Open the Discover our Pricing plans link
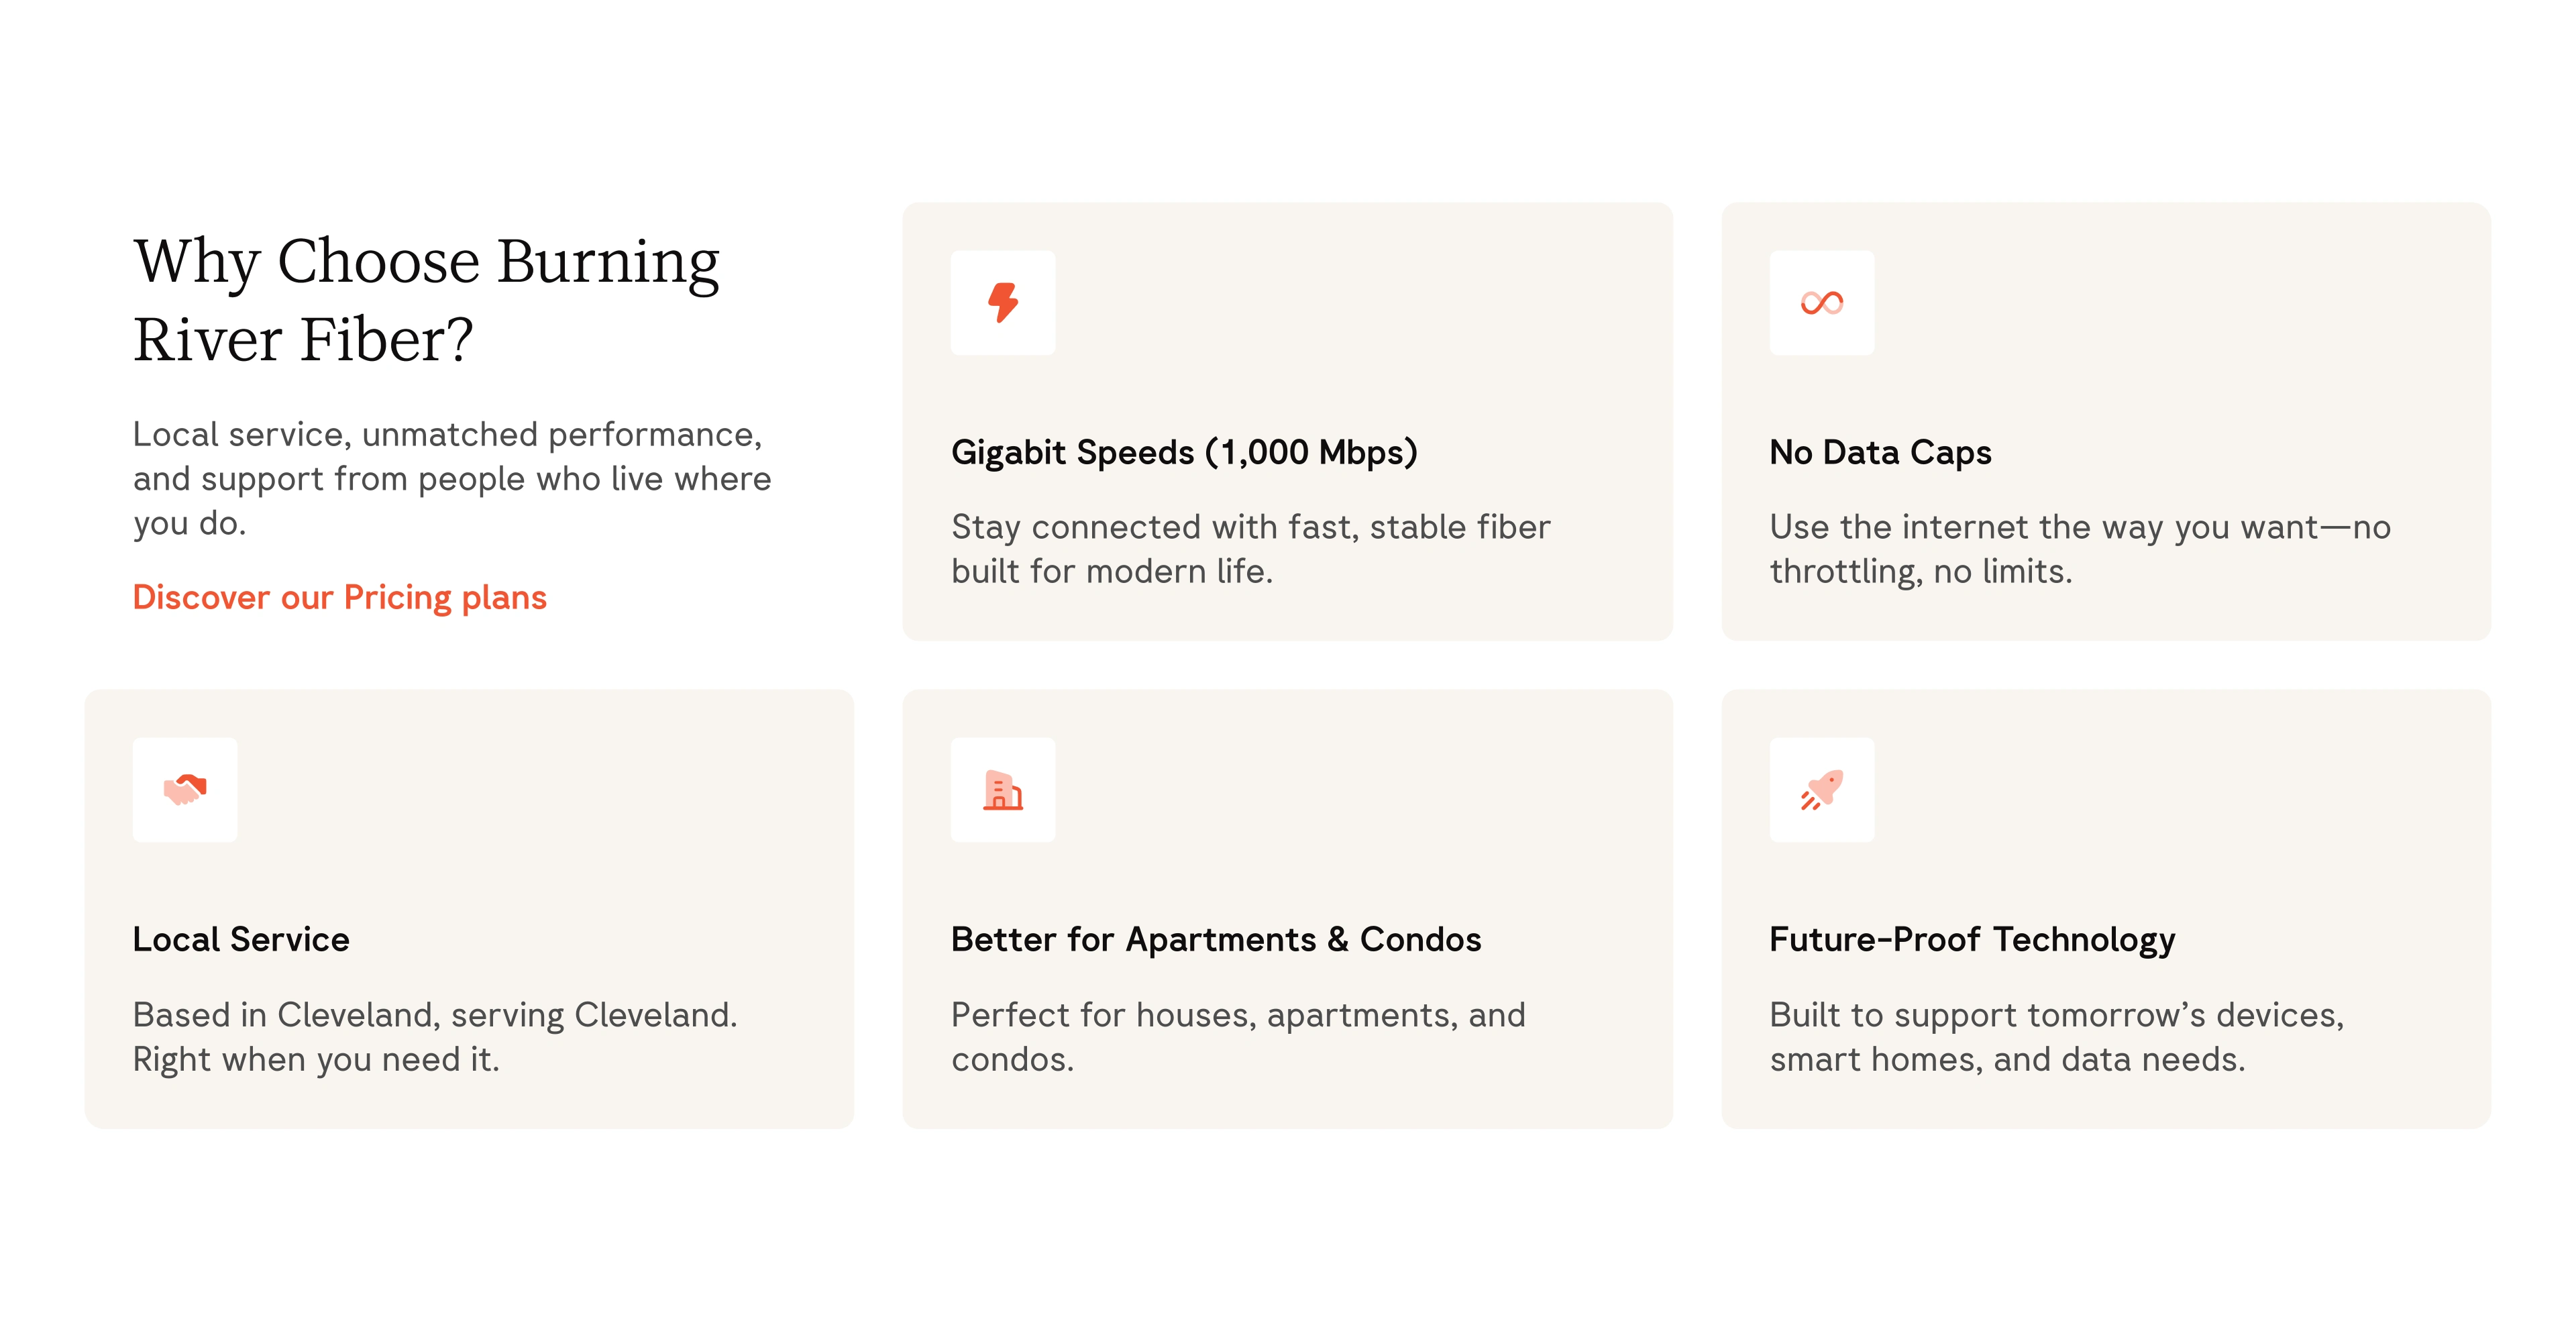The image size is (2576, 1329). 340,597
